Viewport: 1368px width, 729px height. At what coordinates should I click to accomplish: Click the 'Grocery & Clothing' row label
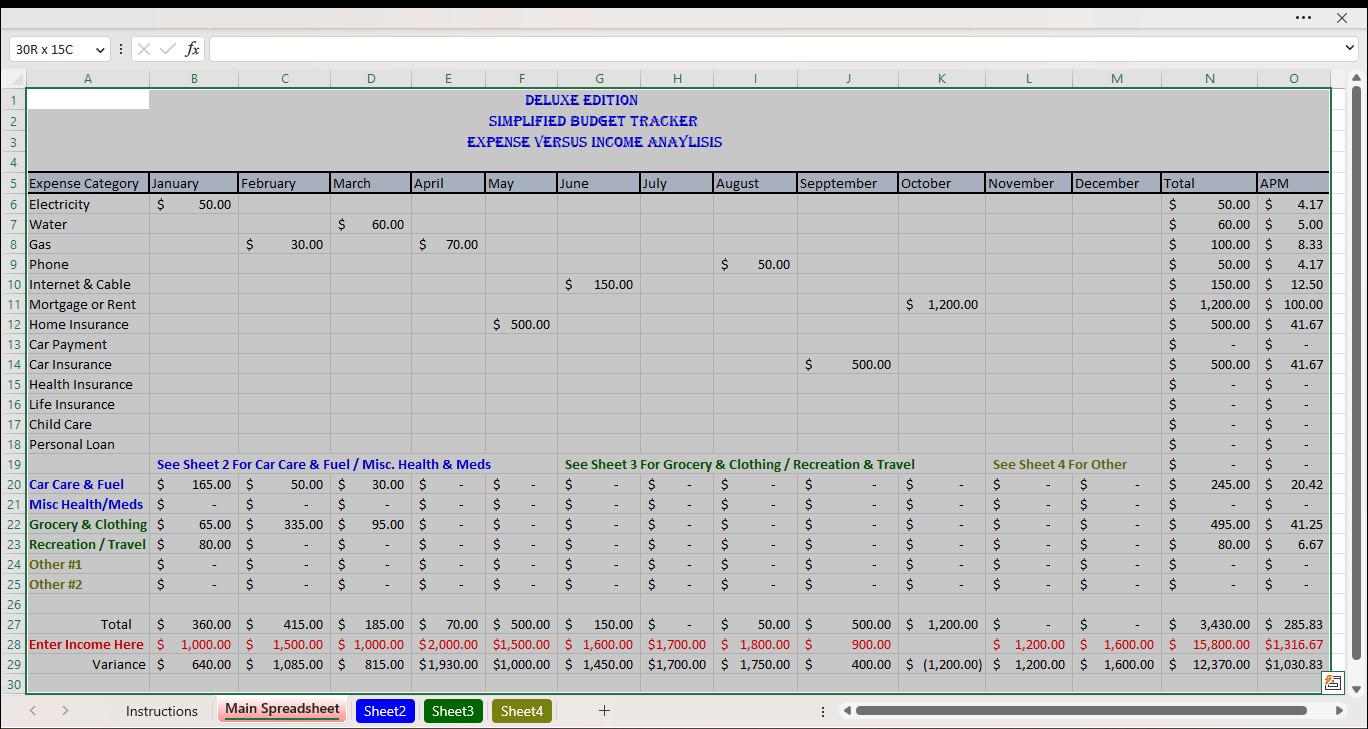click(x=88, y=524)
